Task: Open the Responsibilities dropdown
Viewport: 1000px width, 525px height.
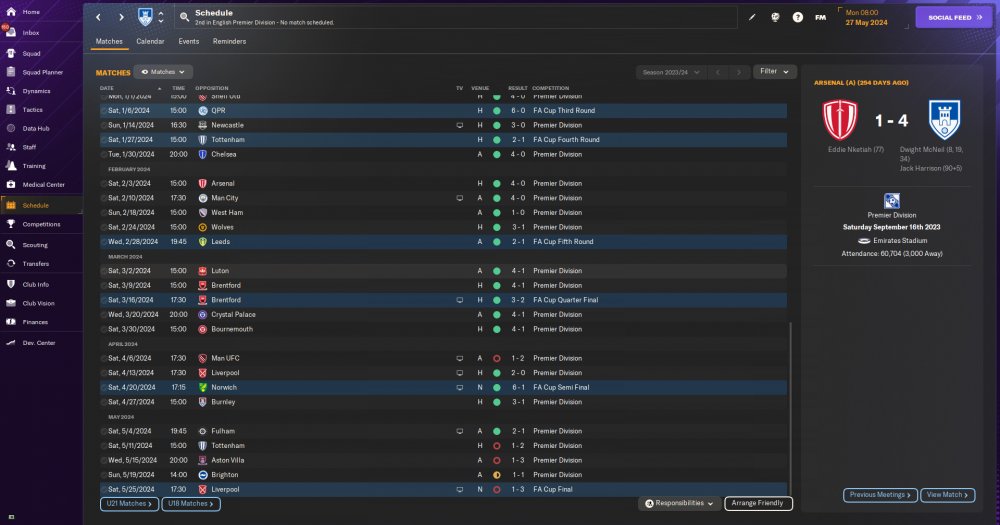Action: [x=679, y=503]
